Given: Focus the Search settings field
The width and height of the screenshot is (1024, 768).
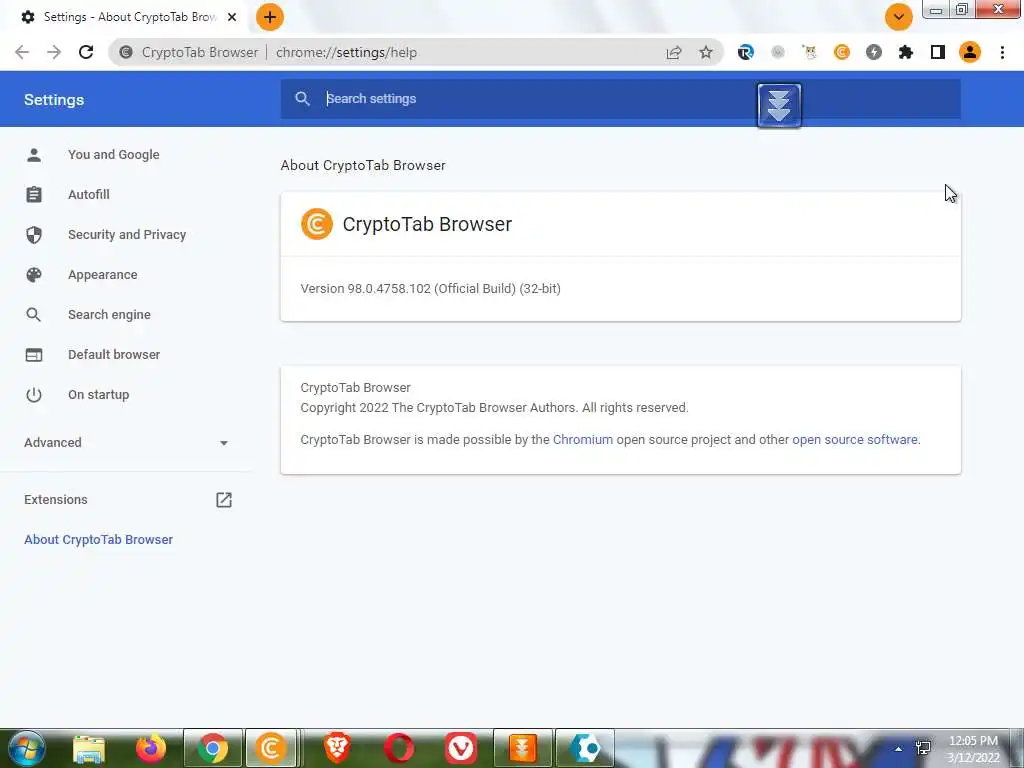Looking at the screenshot, I should [620, 99].
